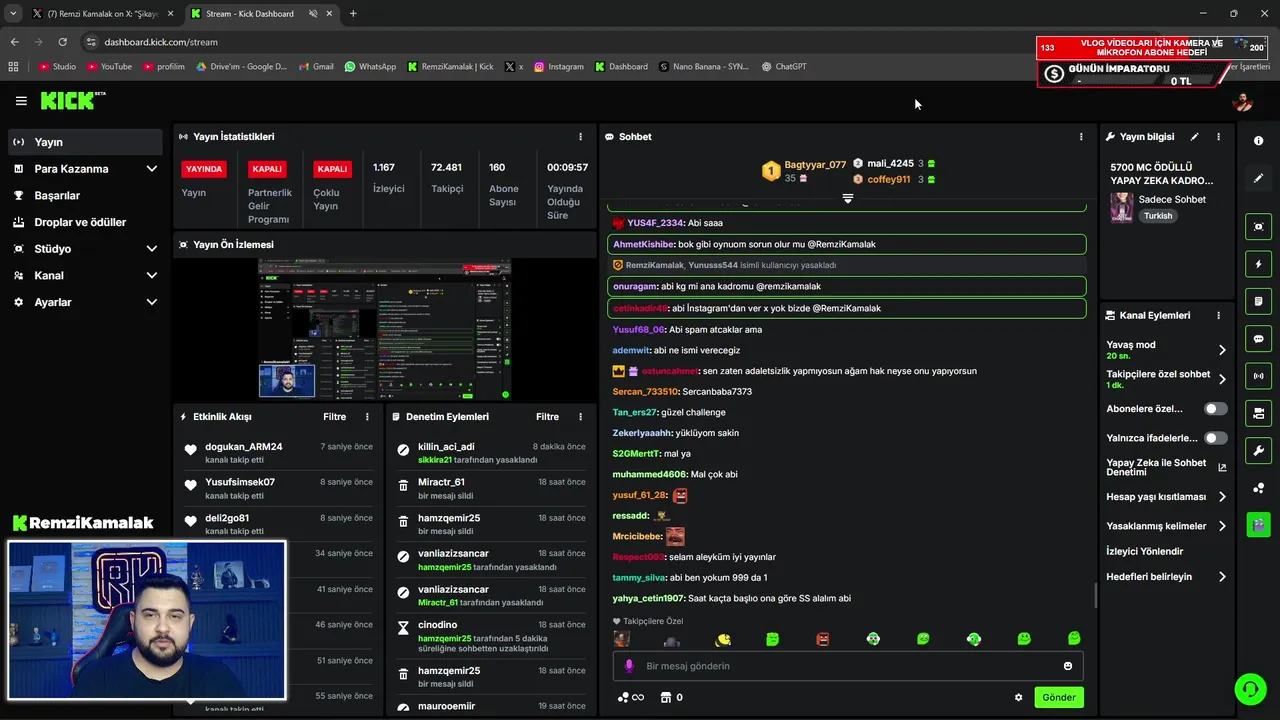Open a new browser tab
The image size is (1280, 720).
coord(353,14)
